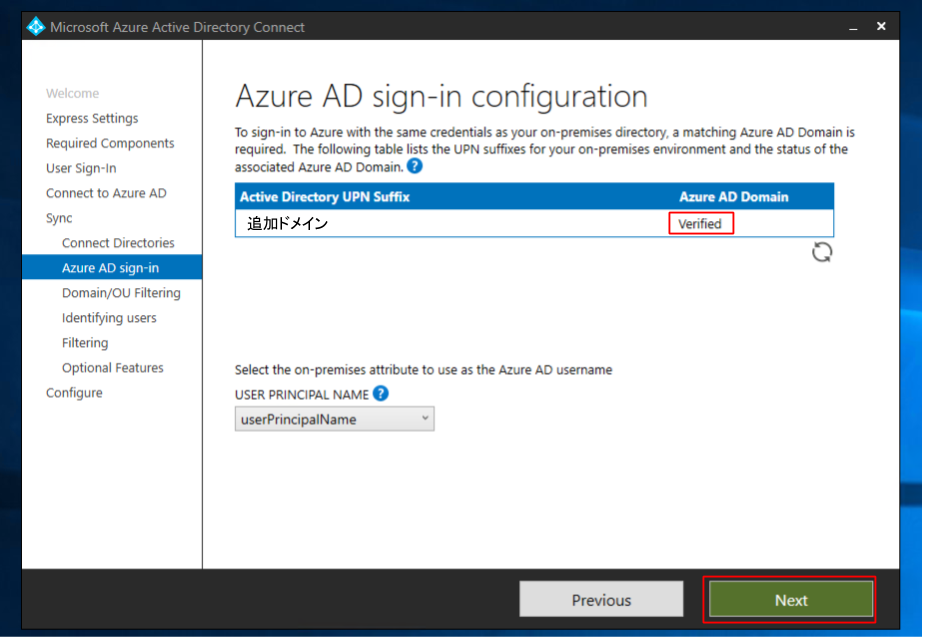The image size is (927, 642).
Task: Select Connect to Azure AD step
Action: pos(107,194)
